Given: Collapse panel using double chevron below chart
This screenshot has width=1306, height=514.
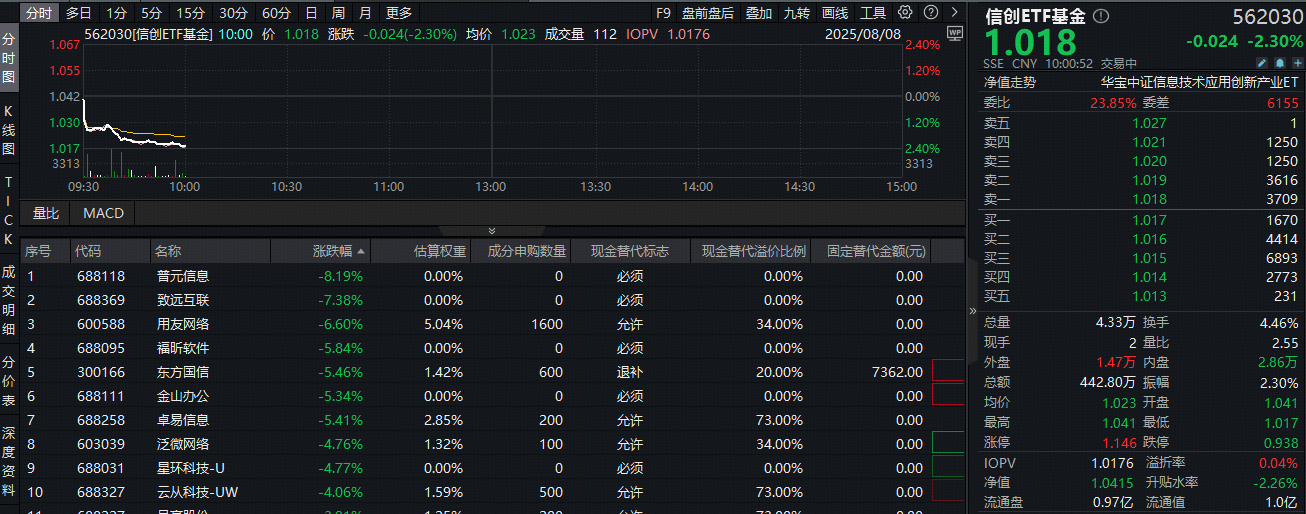Looking at the screenshot, I should (491, 231).
